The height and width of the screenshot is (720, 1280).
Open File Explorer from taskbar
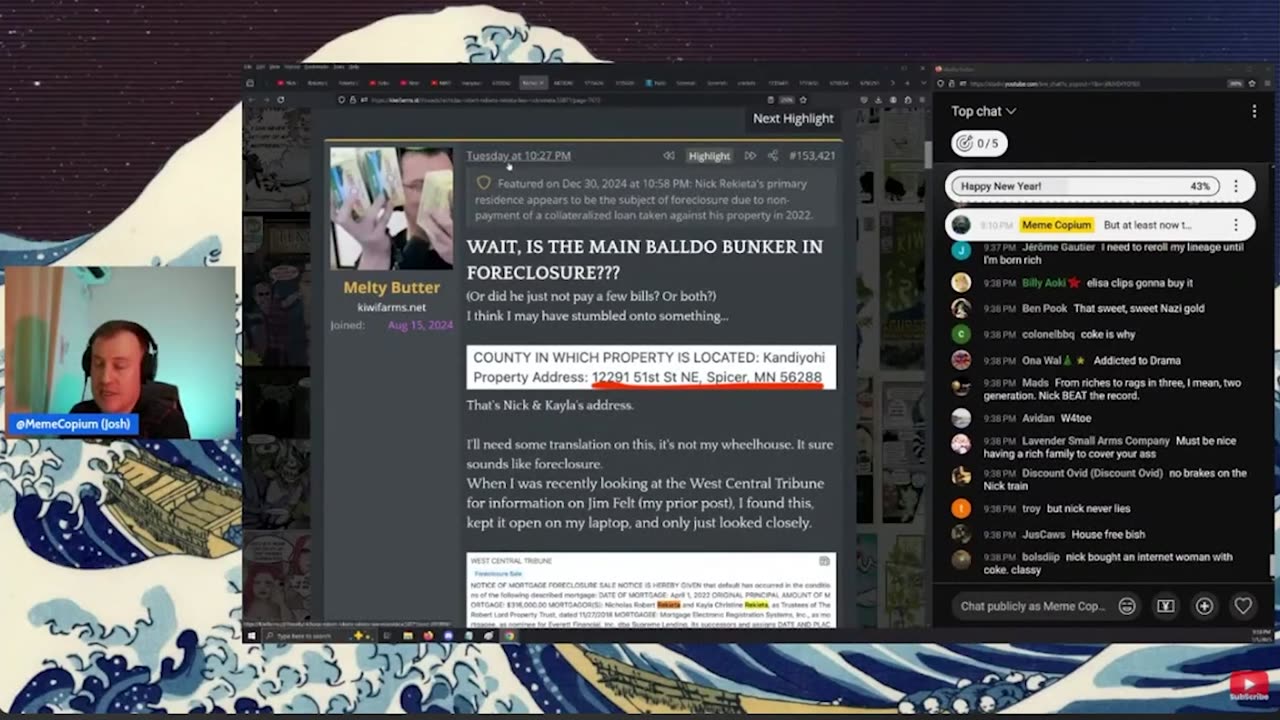coord(408,636)
